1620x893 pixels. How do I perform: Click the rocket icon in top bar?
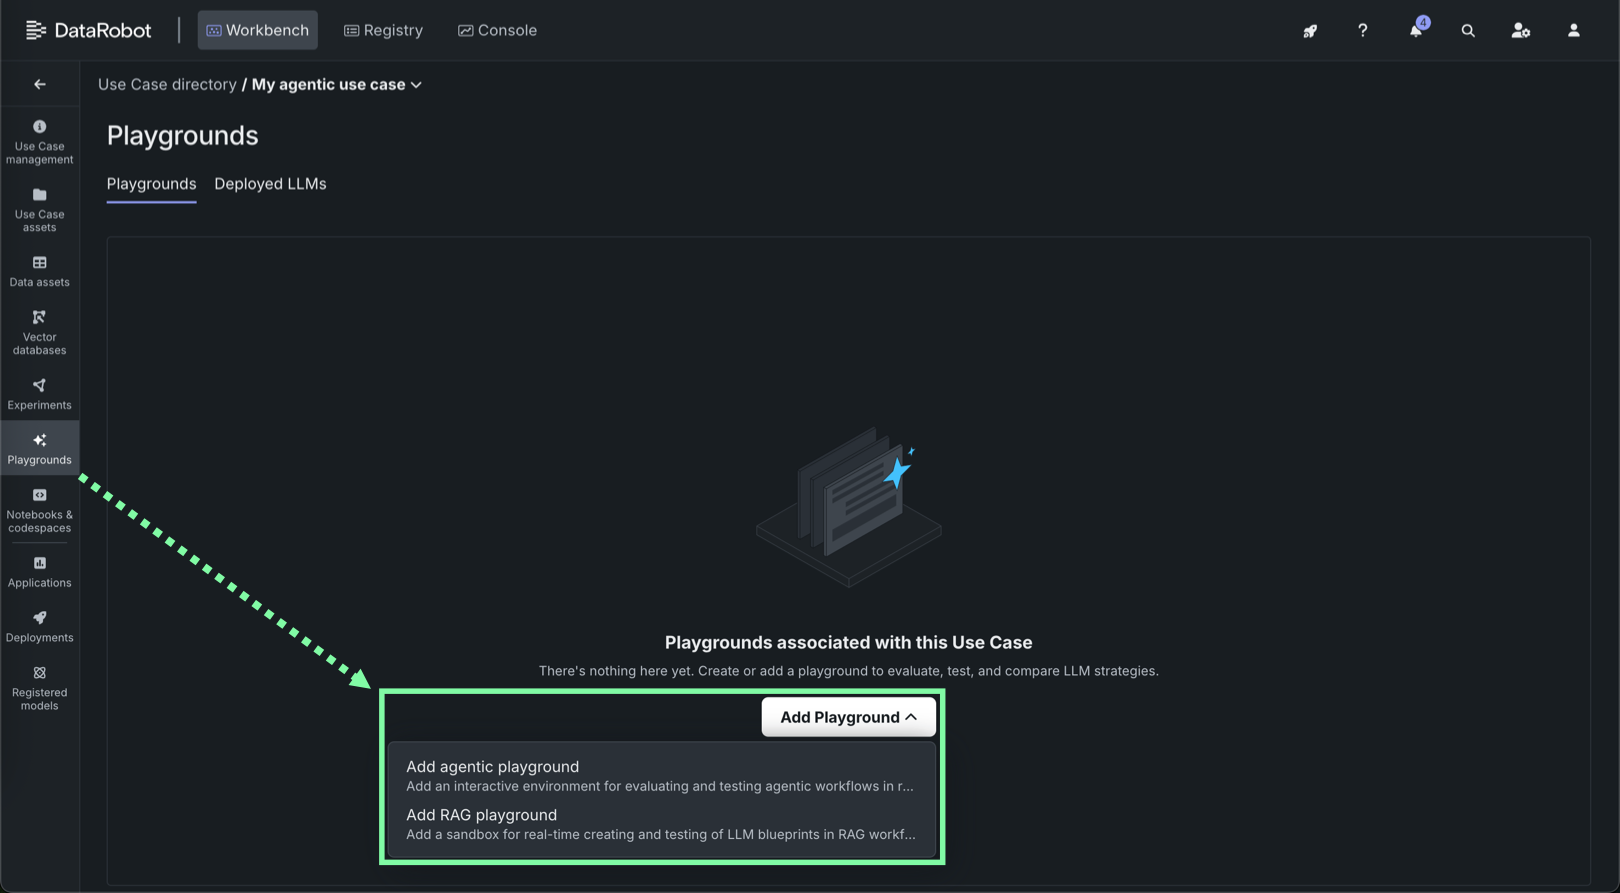pos(1310,31)
